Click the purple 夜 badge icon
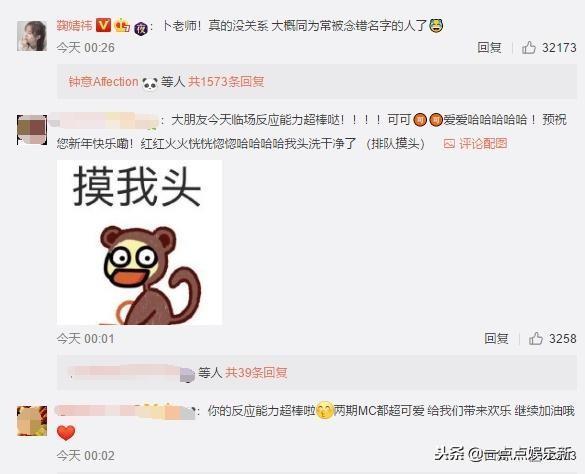585x474 pixels. point(141,28)
